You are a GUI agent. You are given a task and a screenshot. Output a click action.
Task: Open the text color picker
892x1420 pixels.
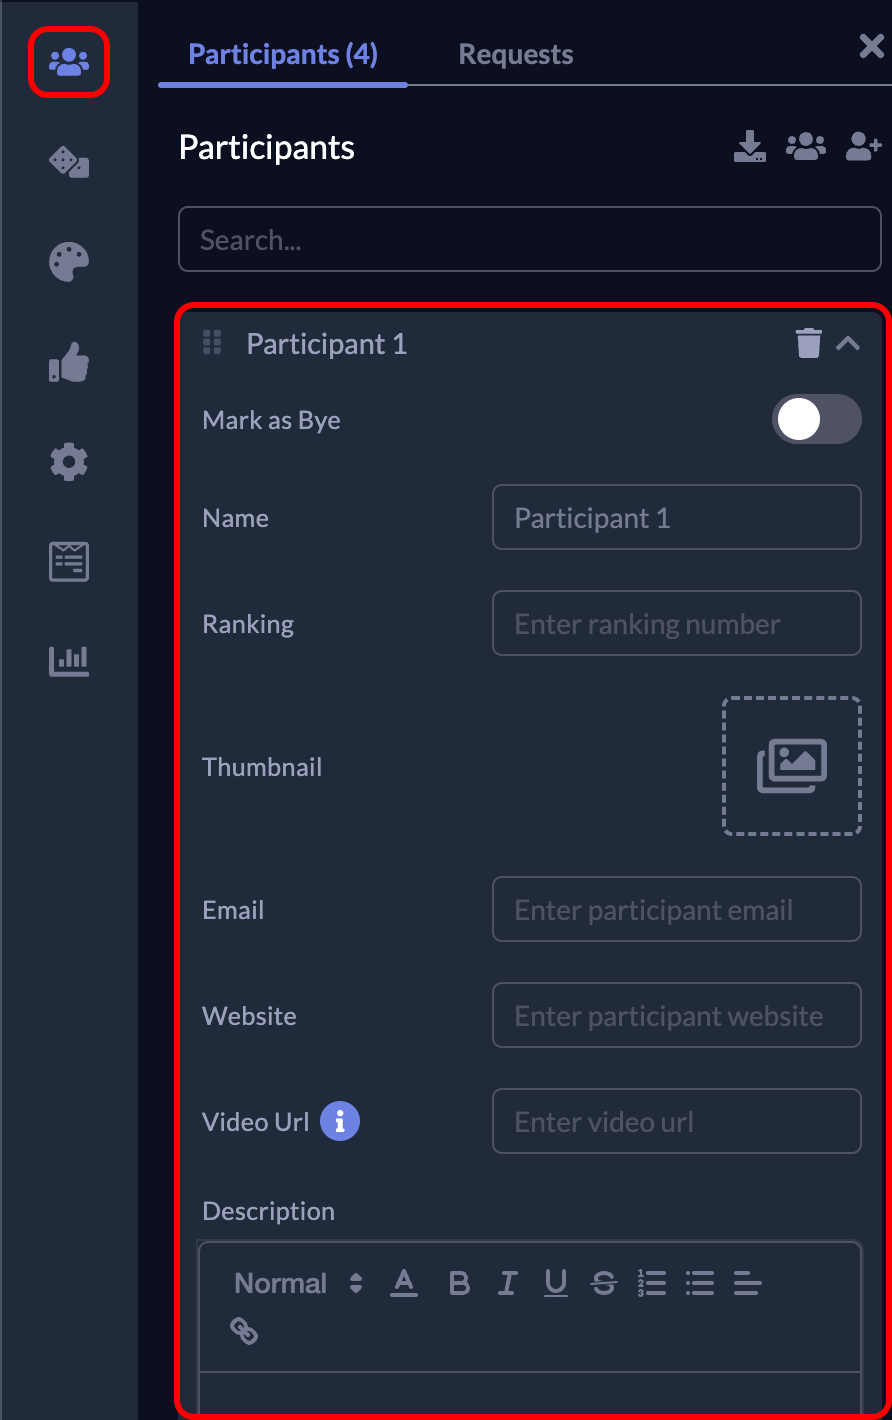[404, 1283]
